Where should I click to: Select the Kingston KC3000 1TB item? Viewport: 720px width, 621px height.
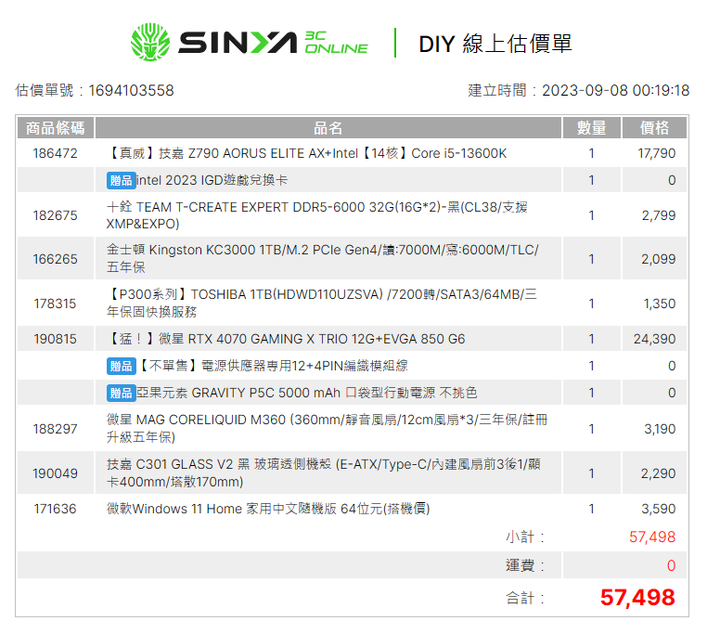point(323,258)
